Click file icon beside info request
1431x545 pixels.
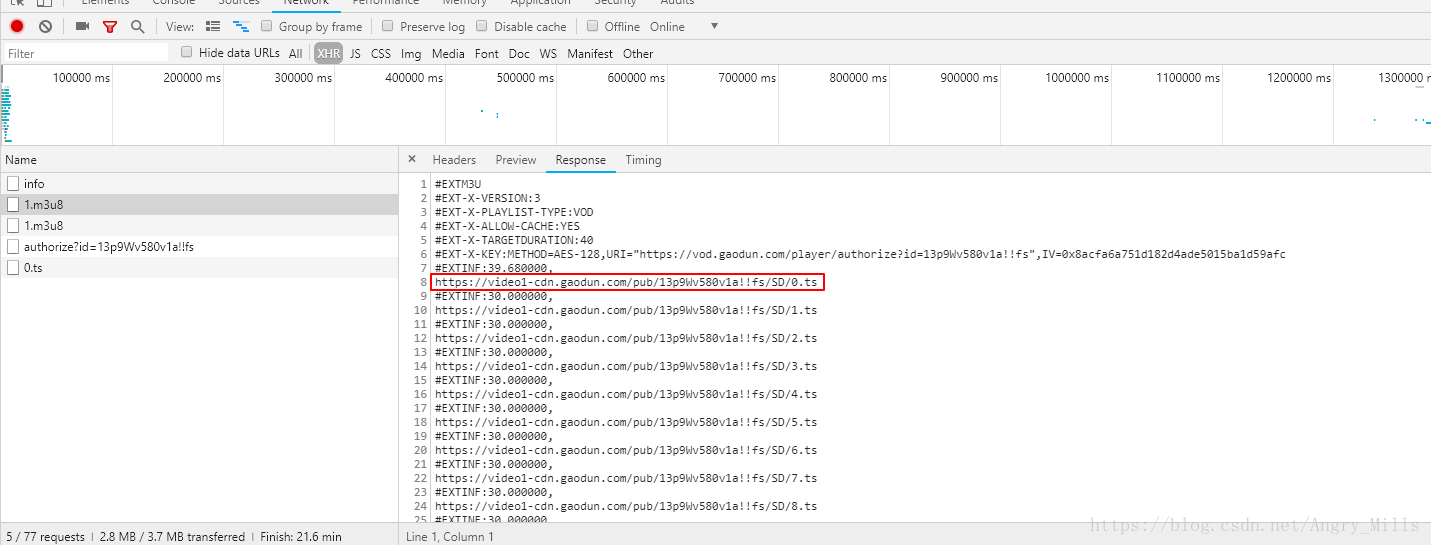coord(13,184)
